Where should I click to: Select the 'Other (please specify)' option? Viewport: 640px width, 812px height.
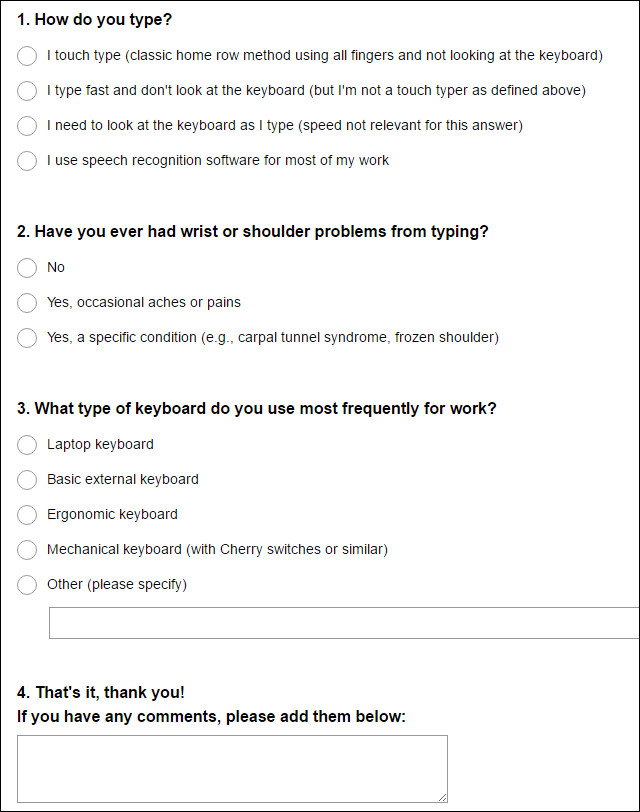pyautogui.click(x=27, y=585)
